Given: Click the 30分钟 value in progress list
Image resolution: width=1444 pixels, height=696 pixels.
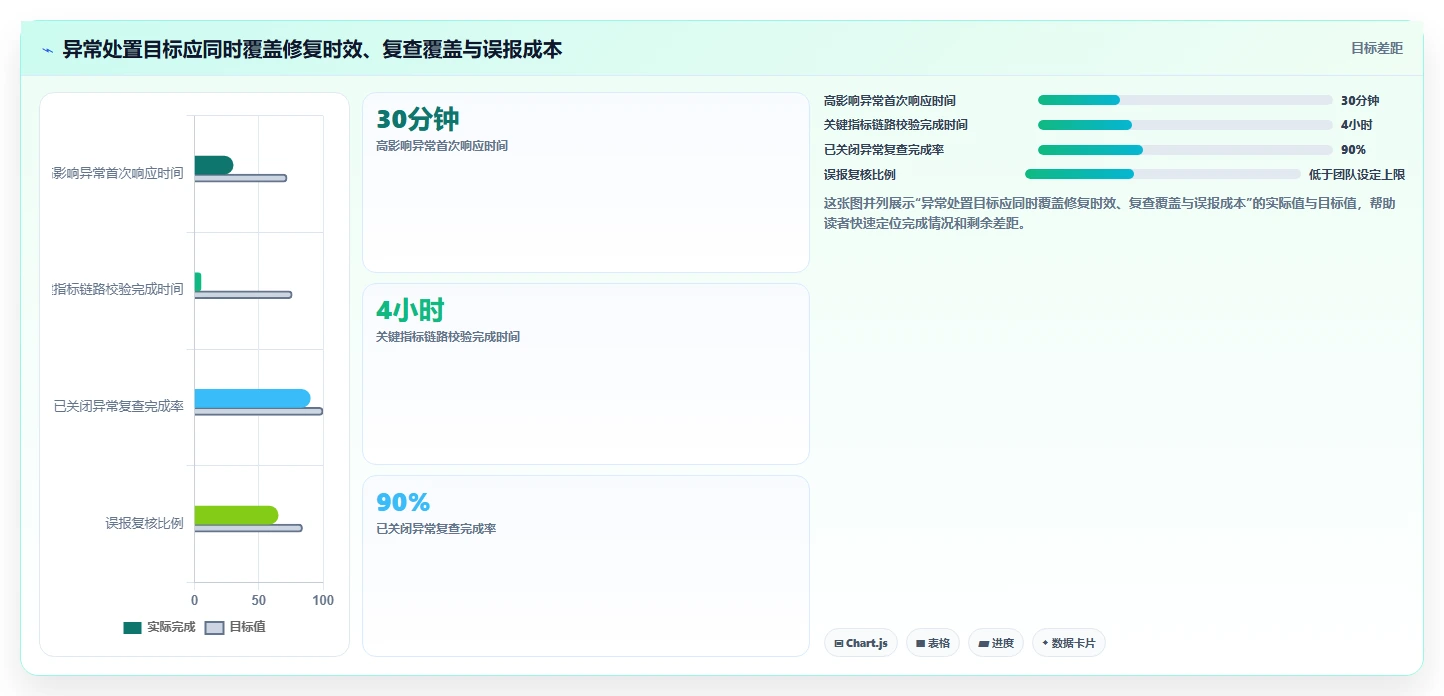Looking at the screenshot, I should click(1360, 100).
